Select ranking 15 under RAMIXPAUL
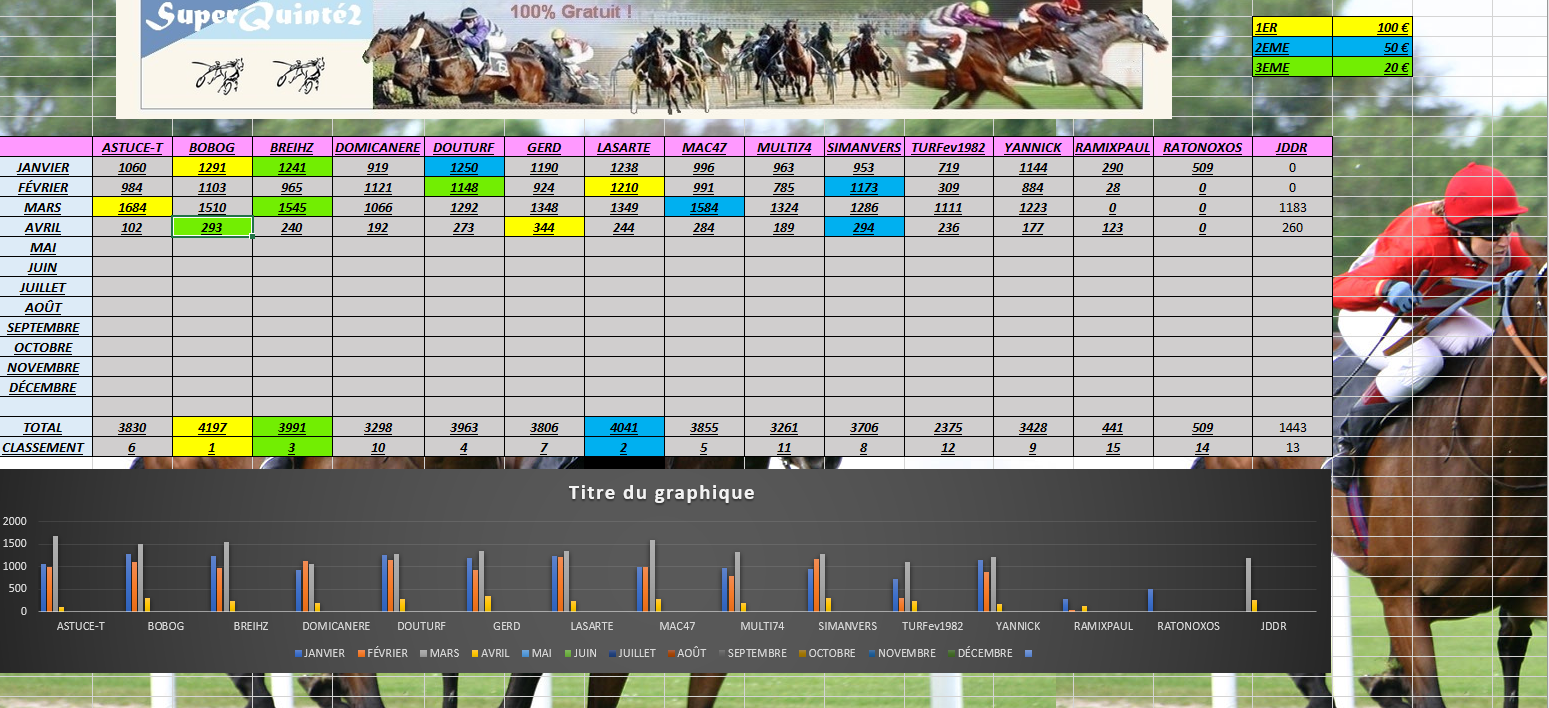1549x708 pixels. coord(1113,447)
